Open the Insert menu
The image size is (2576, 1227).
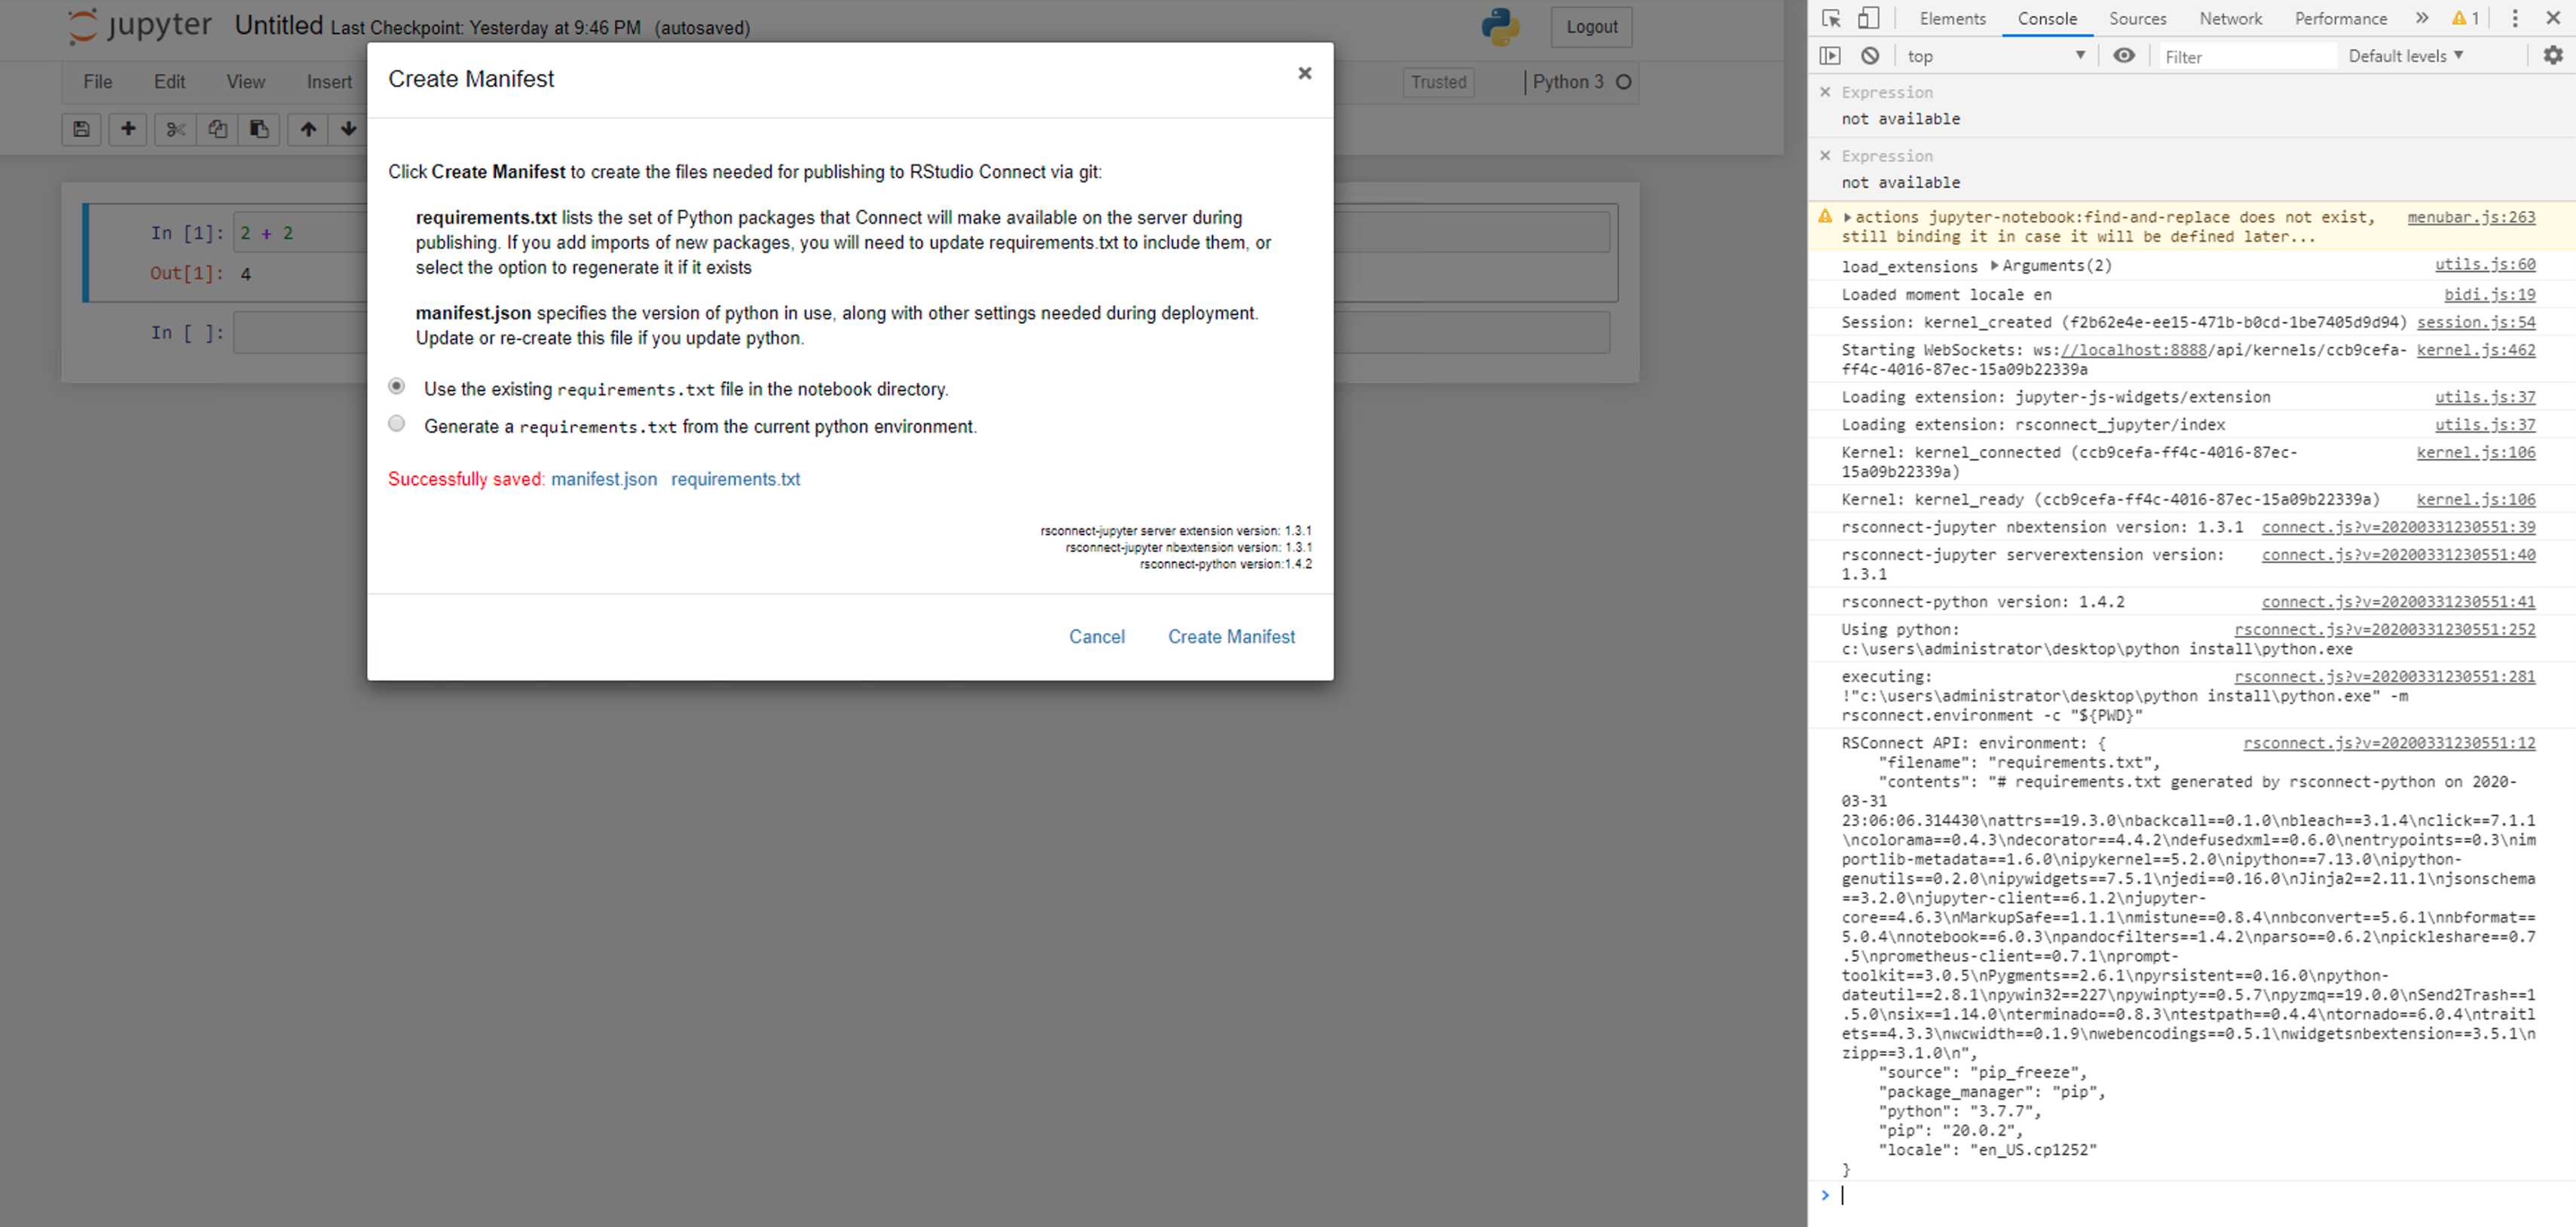pyautogui.click(x=329, y=82)
